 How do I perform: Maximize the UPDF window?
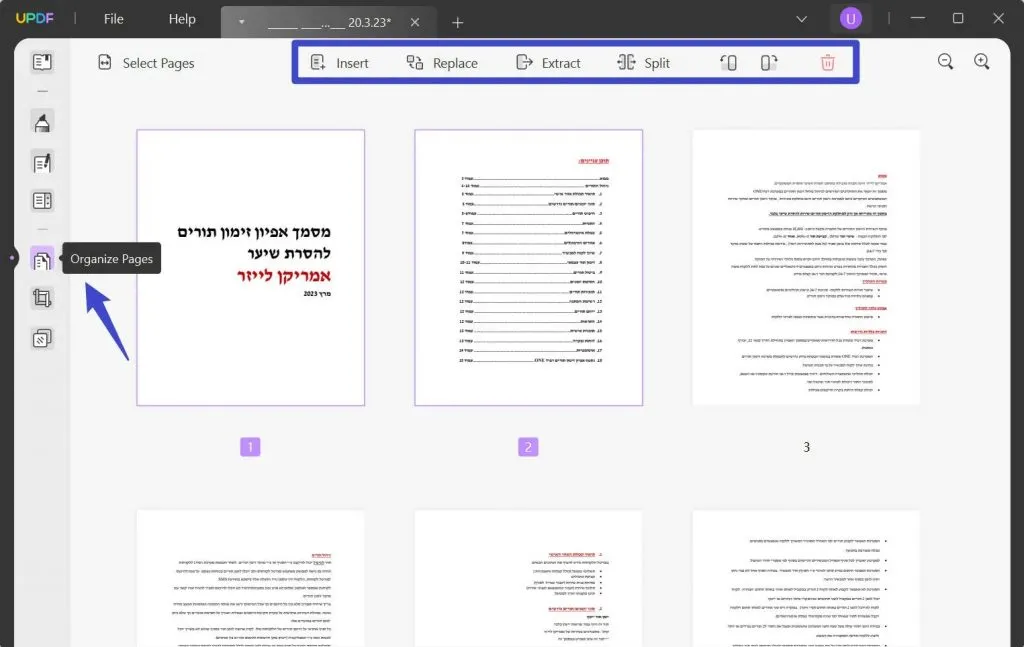pos(958,18)
